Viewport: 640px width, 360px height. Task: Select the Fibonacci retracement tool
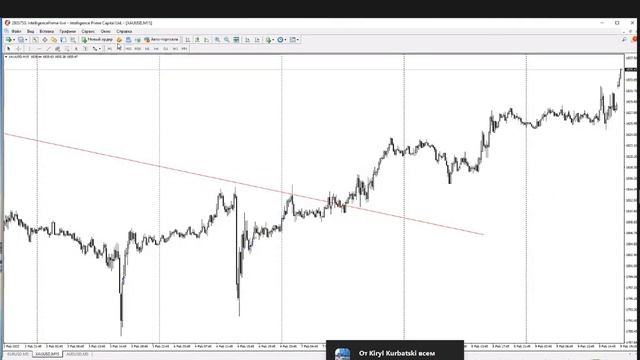67,49
